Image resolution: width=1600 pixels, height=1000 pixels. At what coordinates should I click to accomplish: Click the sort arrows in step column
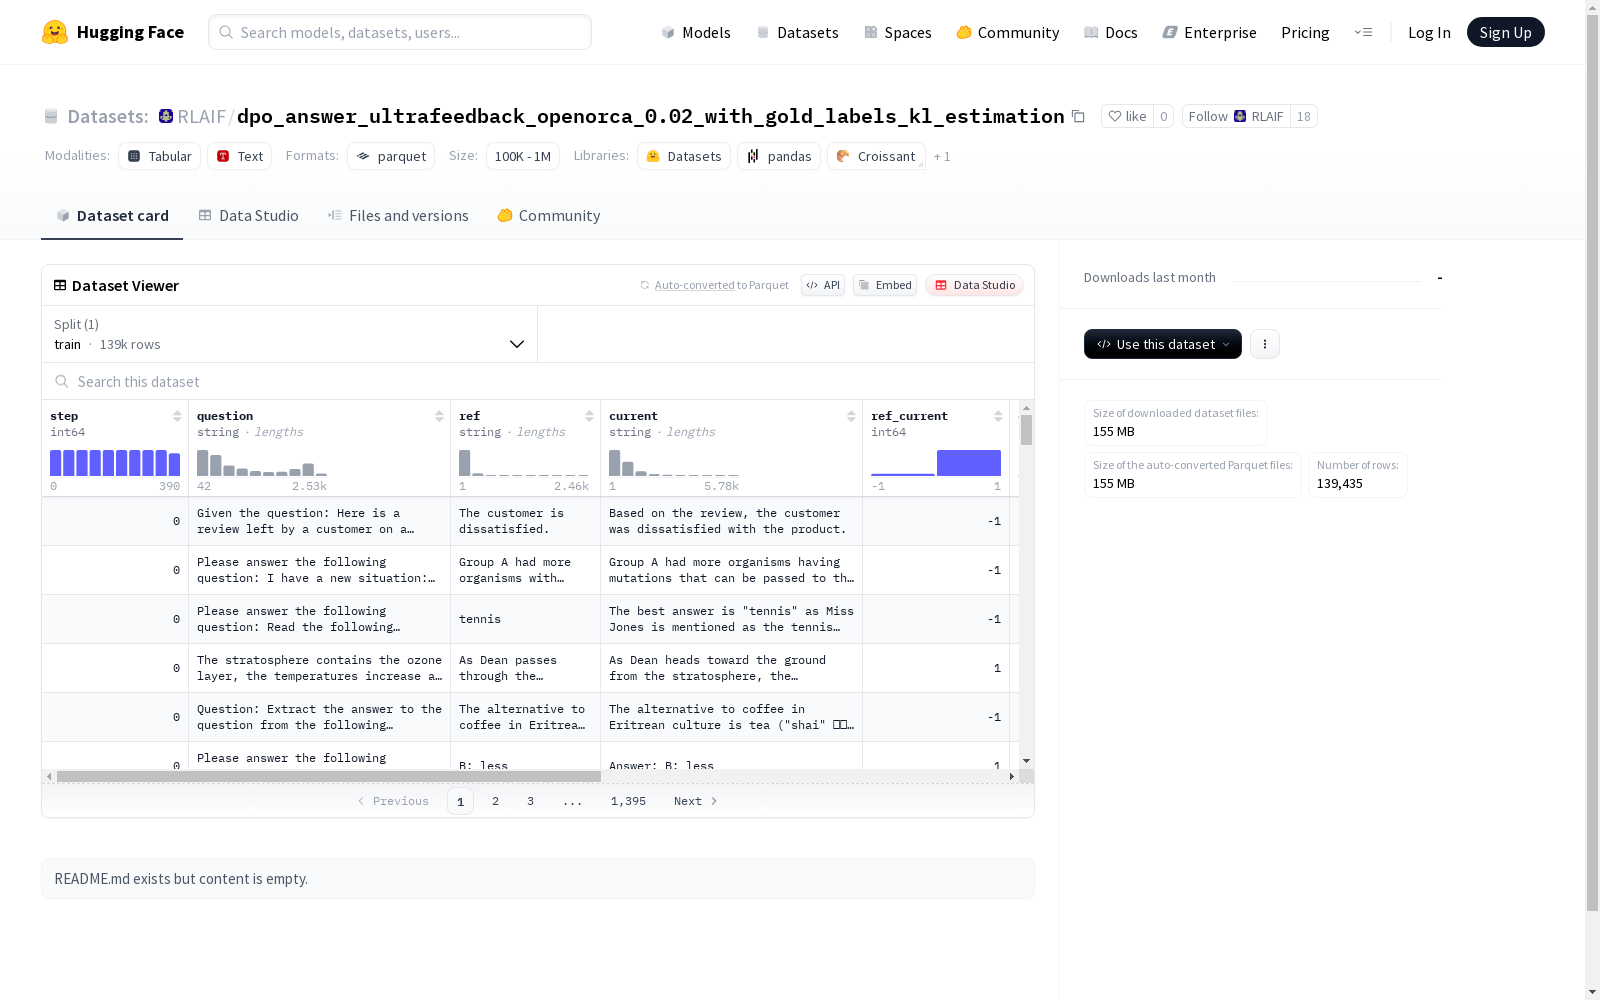(x=177, y=416)
